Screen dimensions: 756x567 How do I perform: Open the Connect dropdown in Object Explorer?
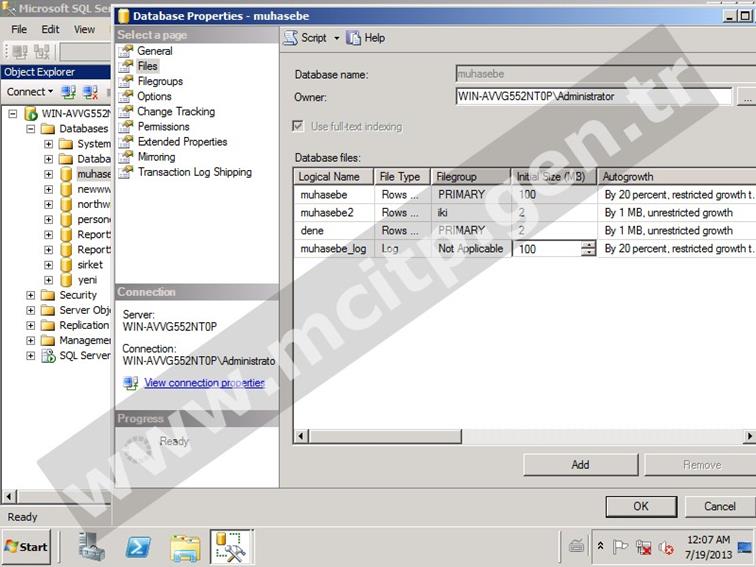point(29,92)
